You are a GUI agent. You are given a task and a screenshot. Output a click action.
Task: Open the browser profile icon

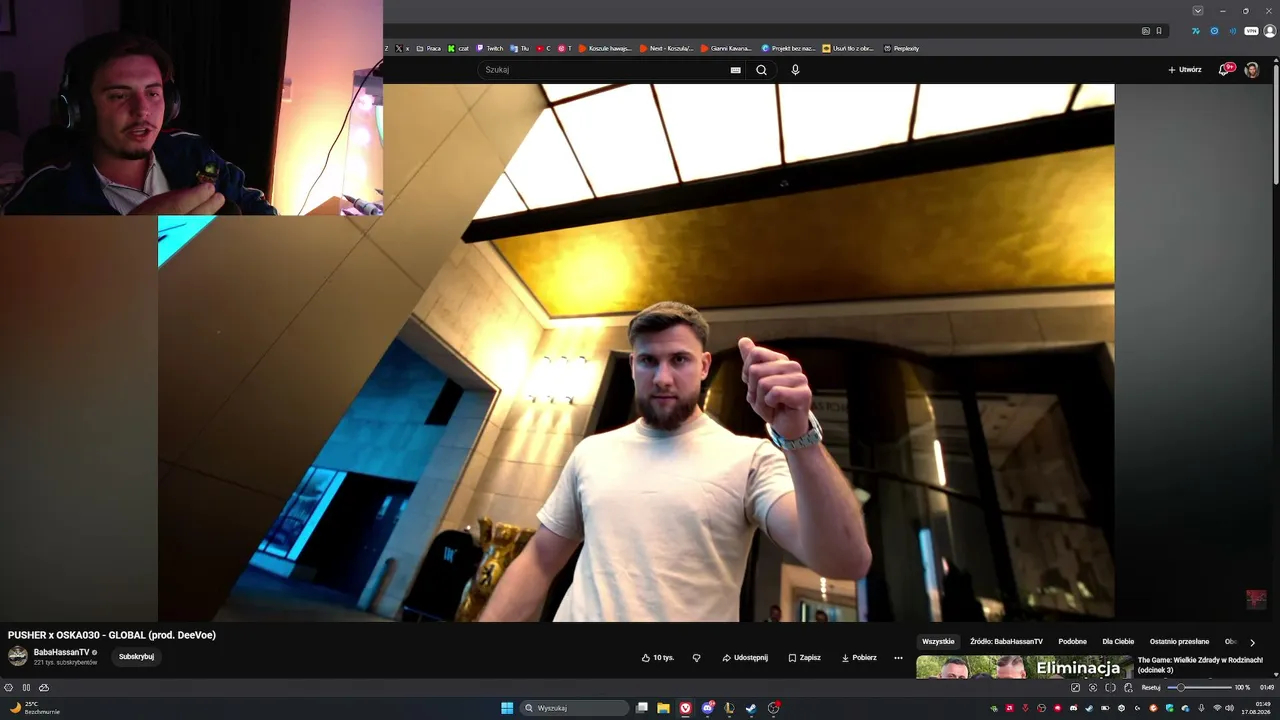[x=1270, y=31]
